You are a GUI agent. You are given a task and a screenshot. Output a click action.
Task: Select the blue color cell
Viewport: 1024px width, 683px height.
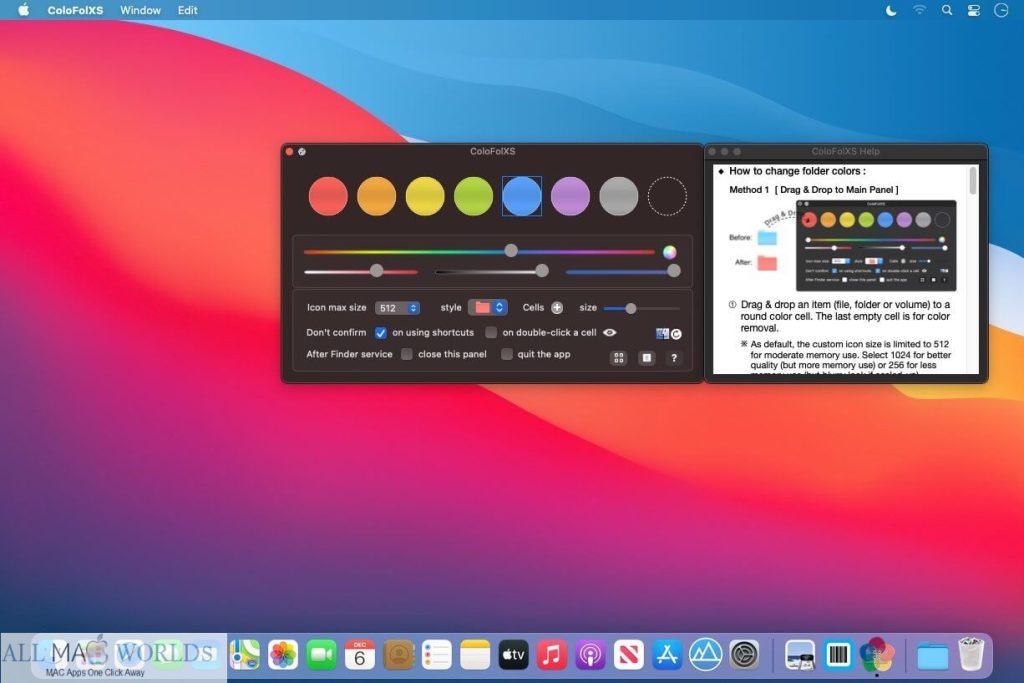pyautogui.click(x=521, y=196)
